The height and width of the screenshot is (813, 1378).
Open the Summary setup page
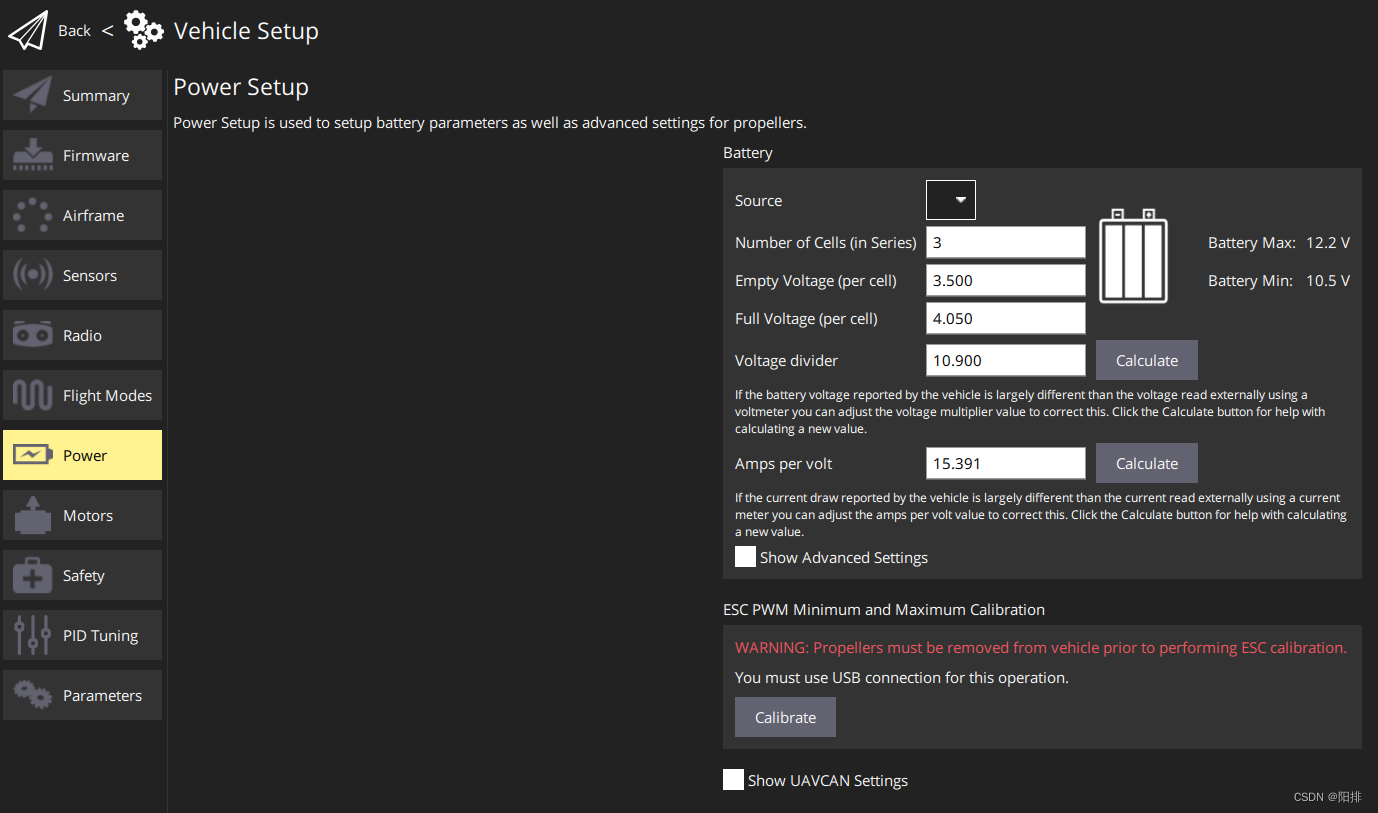[x=82, y=95]
